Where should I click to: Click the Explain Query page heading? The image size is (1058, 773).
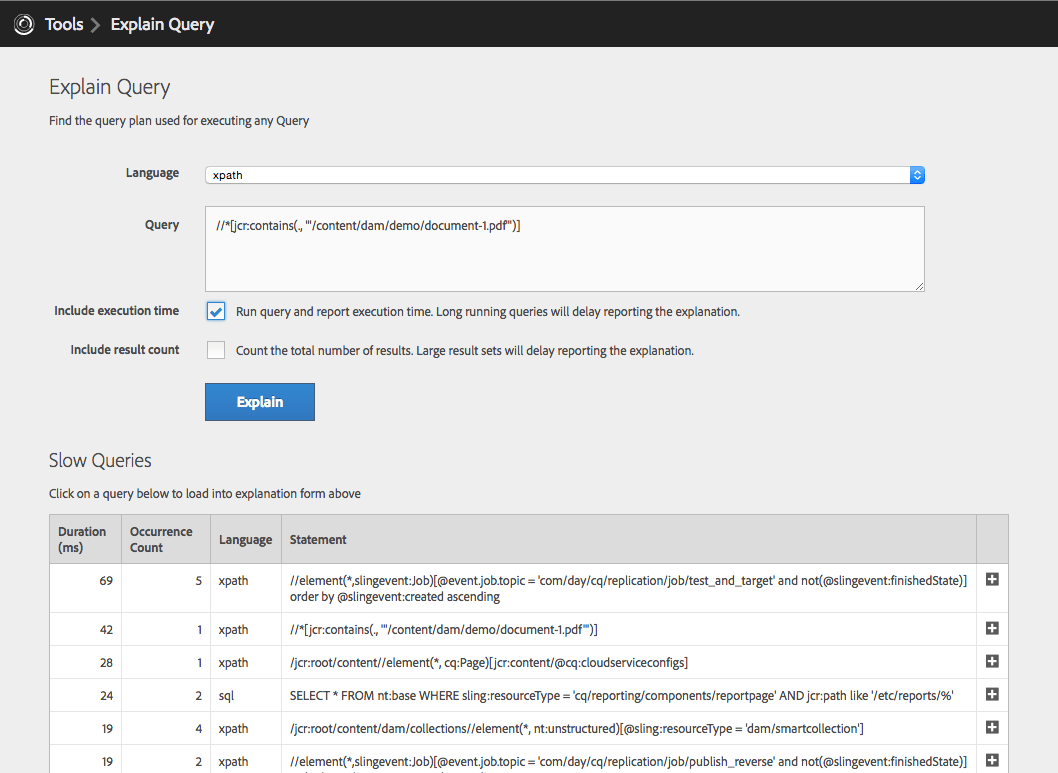[x=109, y=88]
